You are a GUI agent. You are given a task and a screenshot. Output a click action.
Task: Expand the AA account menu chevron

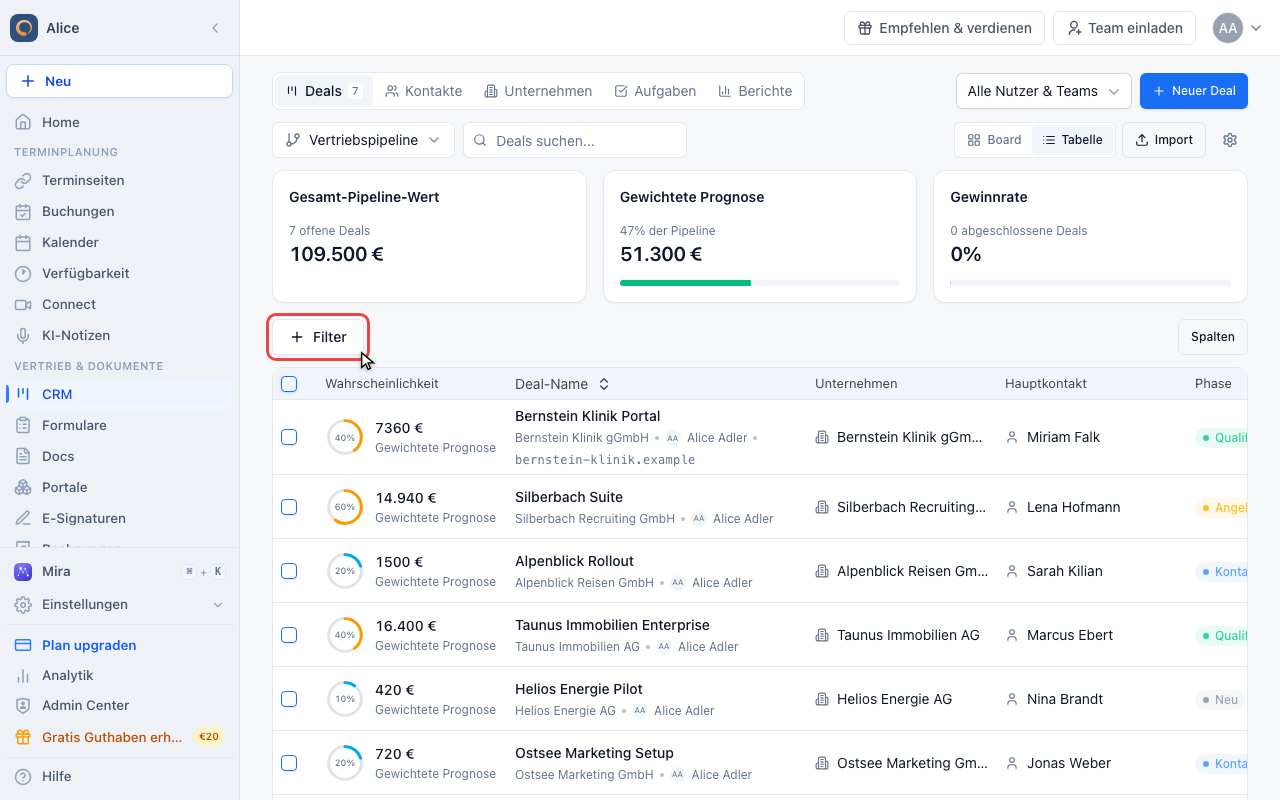point(1256,28)
